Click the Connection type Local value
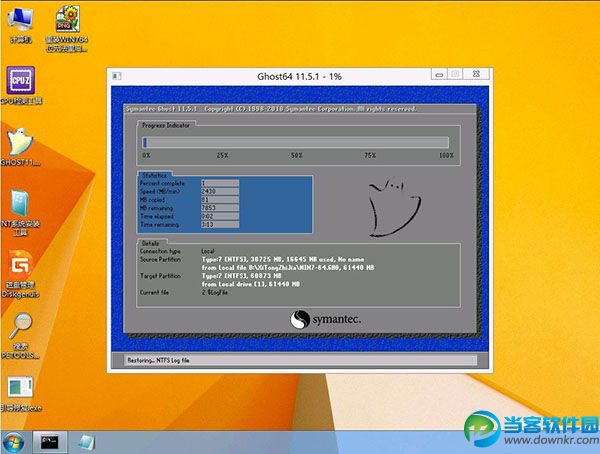The width and height of the screenshot is (600, 454). pos(208,251)
